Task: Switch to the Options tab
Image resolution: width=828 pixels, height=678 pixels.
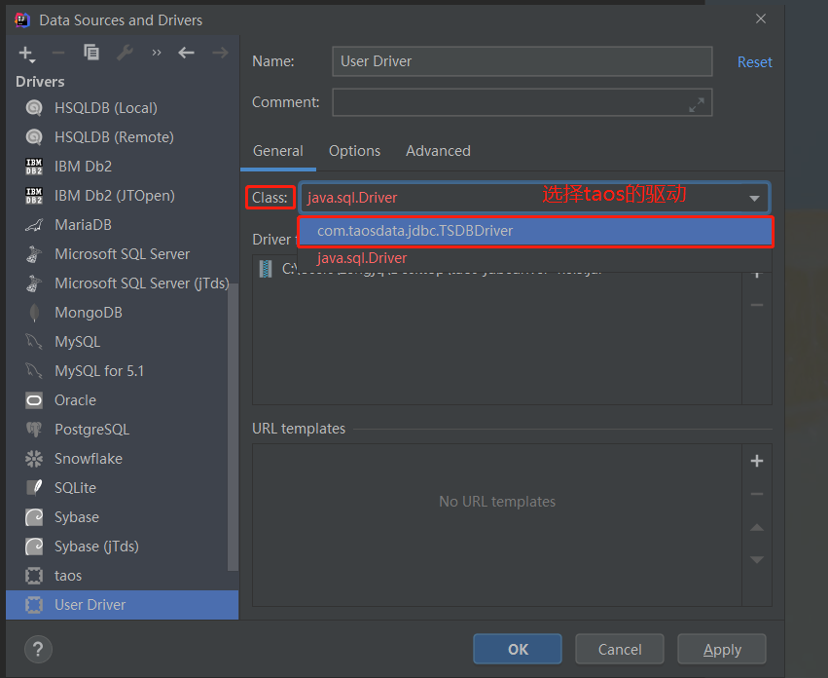Action: click(354, 151)
